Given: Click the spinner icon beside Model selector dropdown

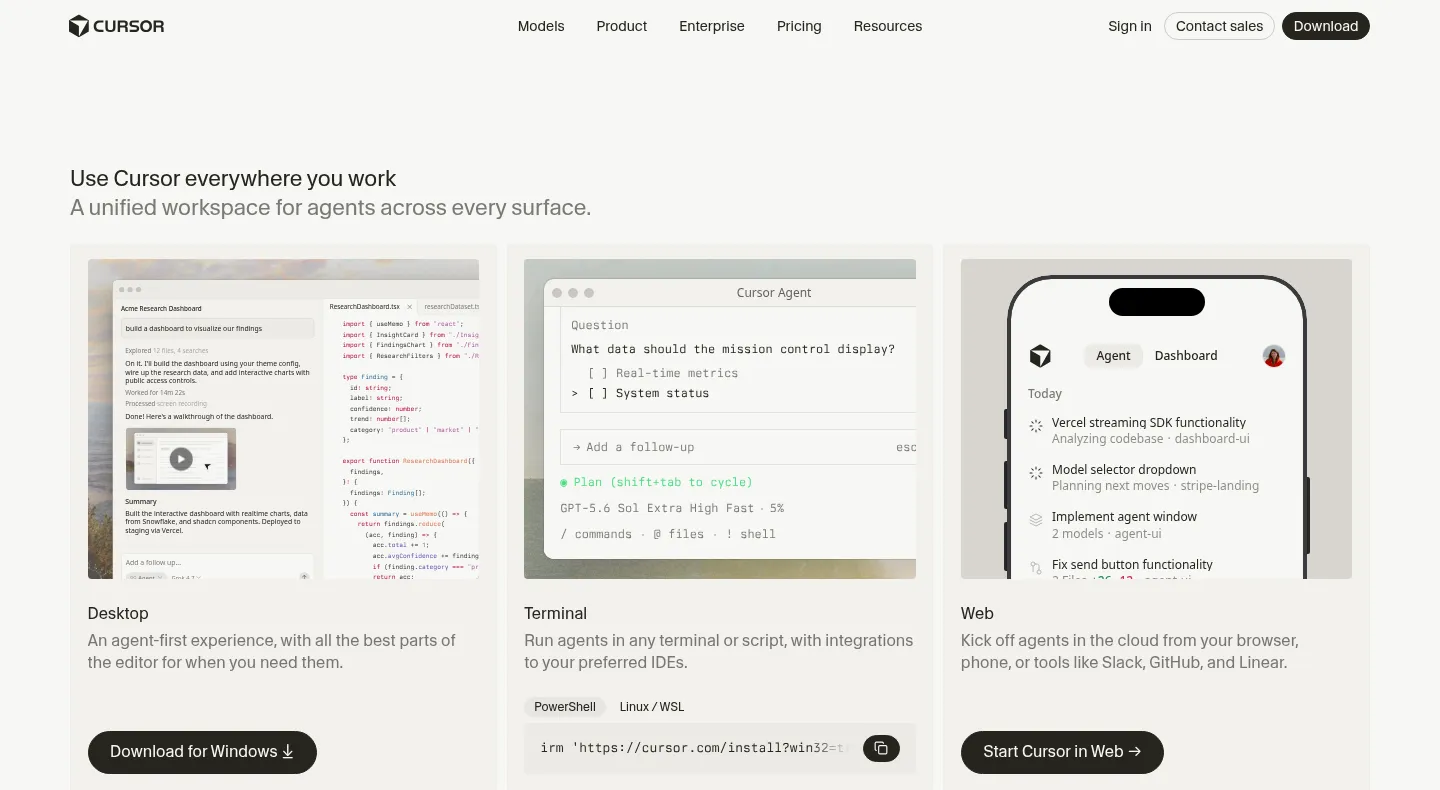Looking at the screenshot, I should 1036,473.
